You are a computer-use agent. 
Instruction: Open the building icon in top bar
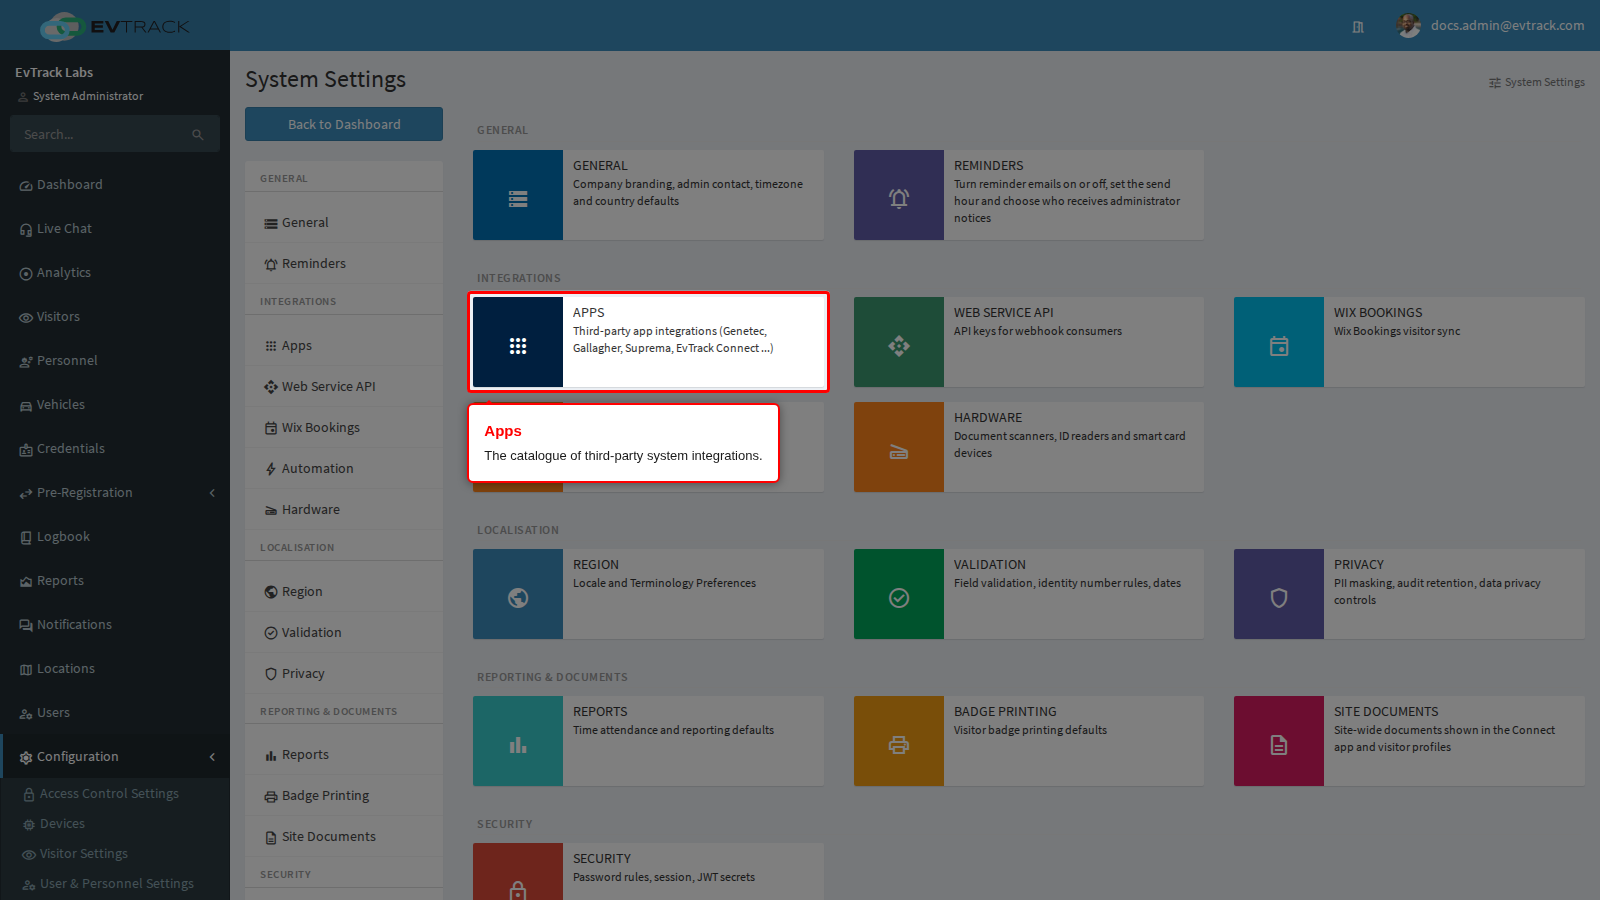click(x=1358, y=27)
